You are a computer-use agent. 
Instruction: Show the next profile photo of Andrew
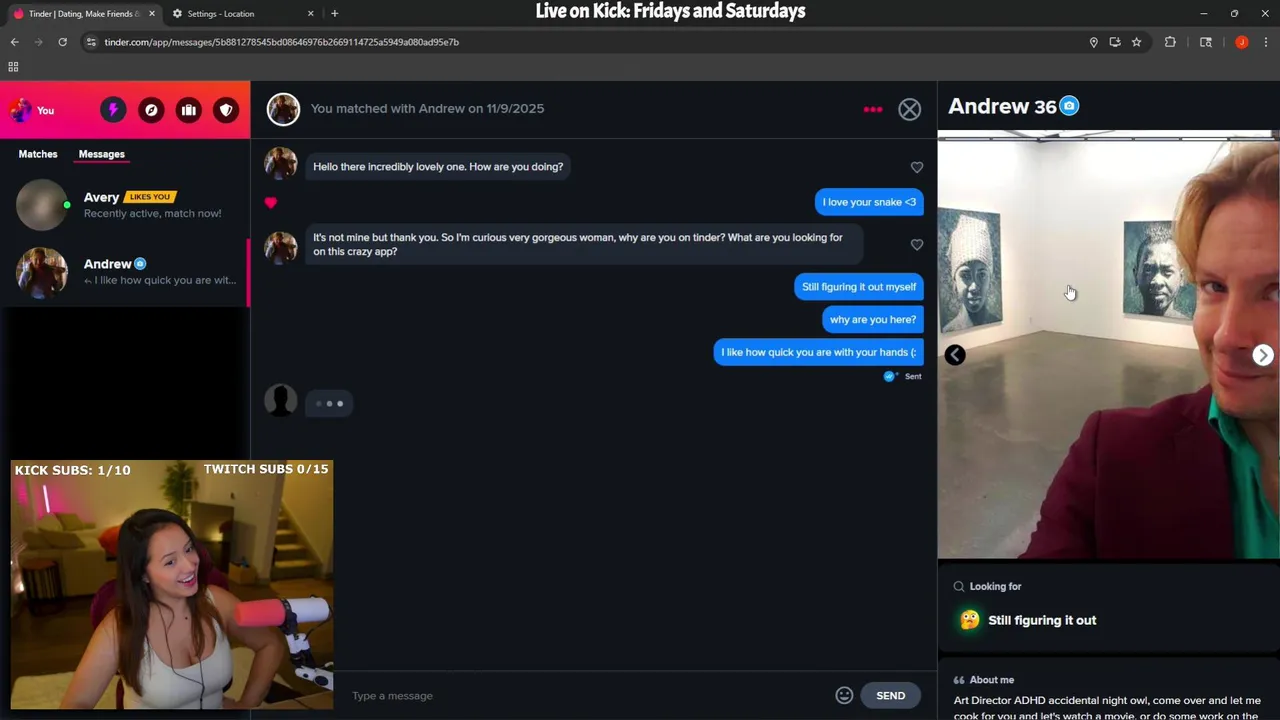coord(1263,355)
